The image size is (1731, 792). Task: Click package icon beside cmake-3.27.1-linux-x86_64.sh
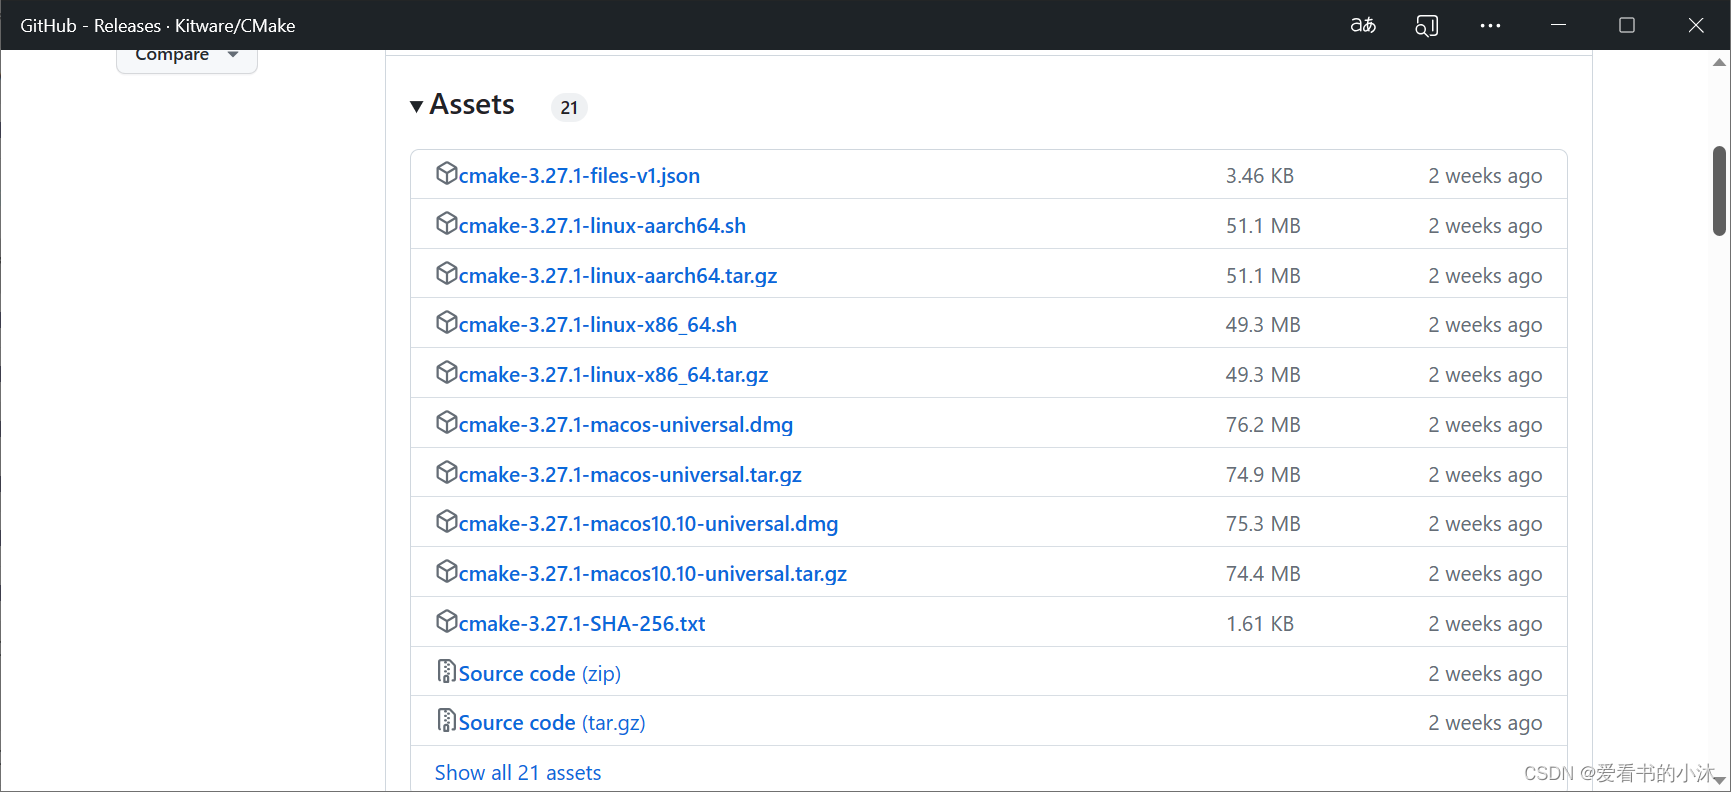point(447,322)
